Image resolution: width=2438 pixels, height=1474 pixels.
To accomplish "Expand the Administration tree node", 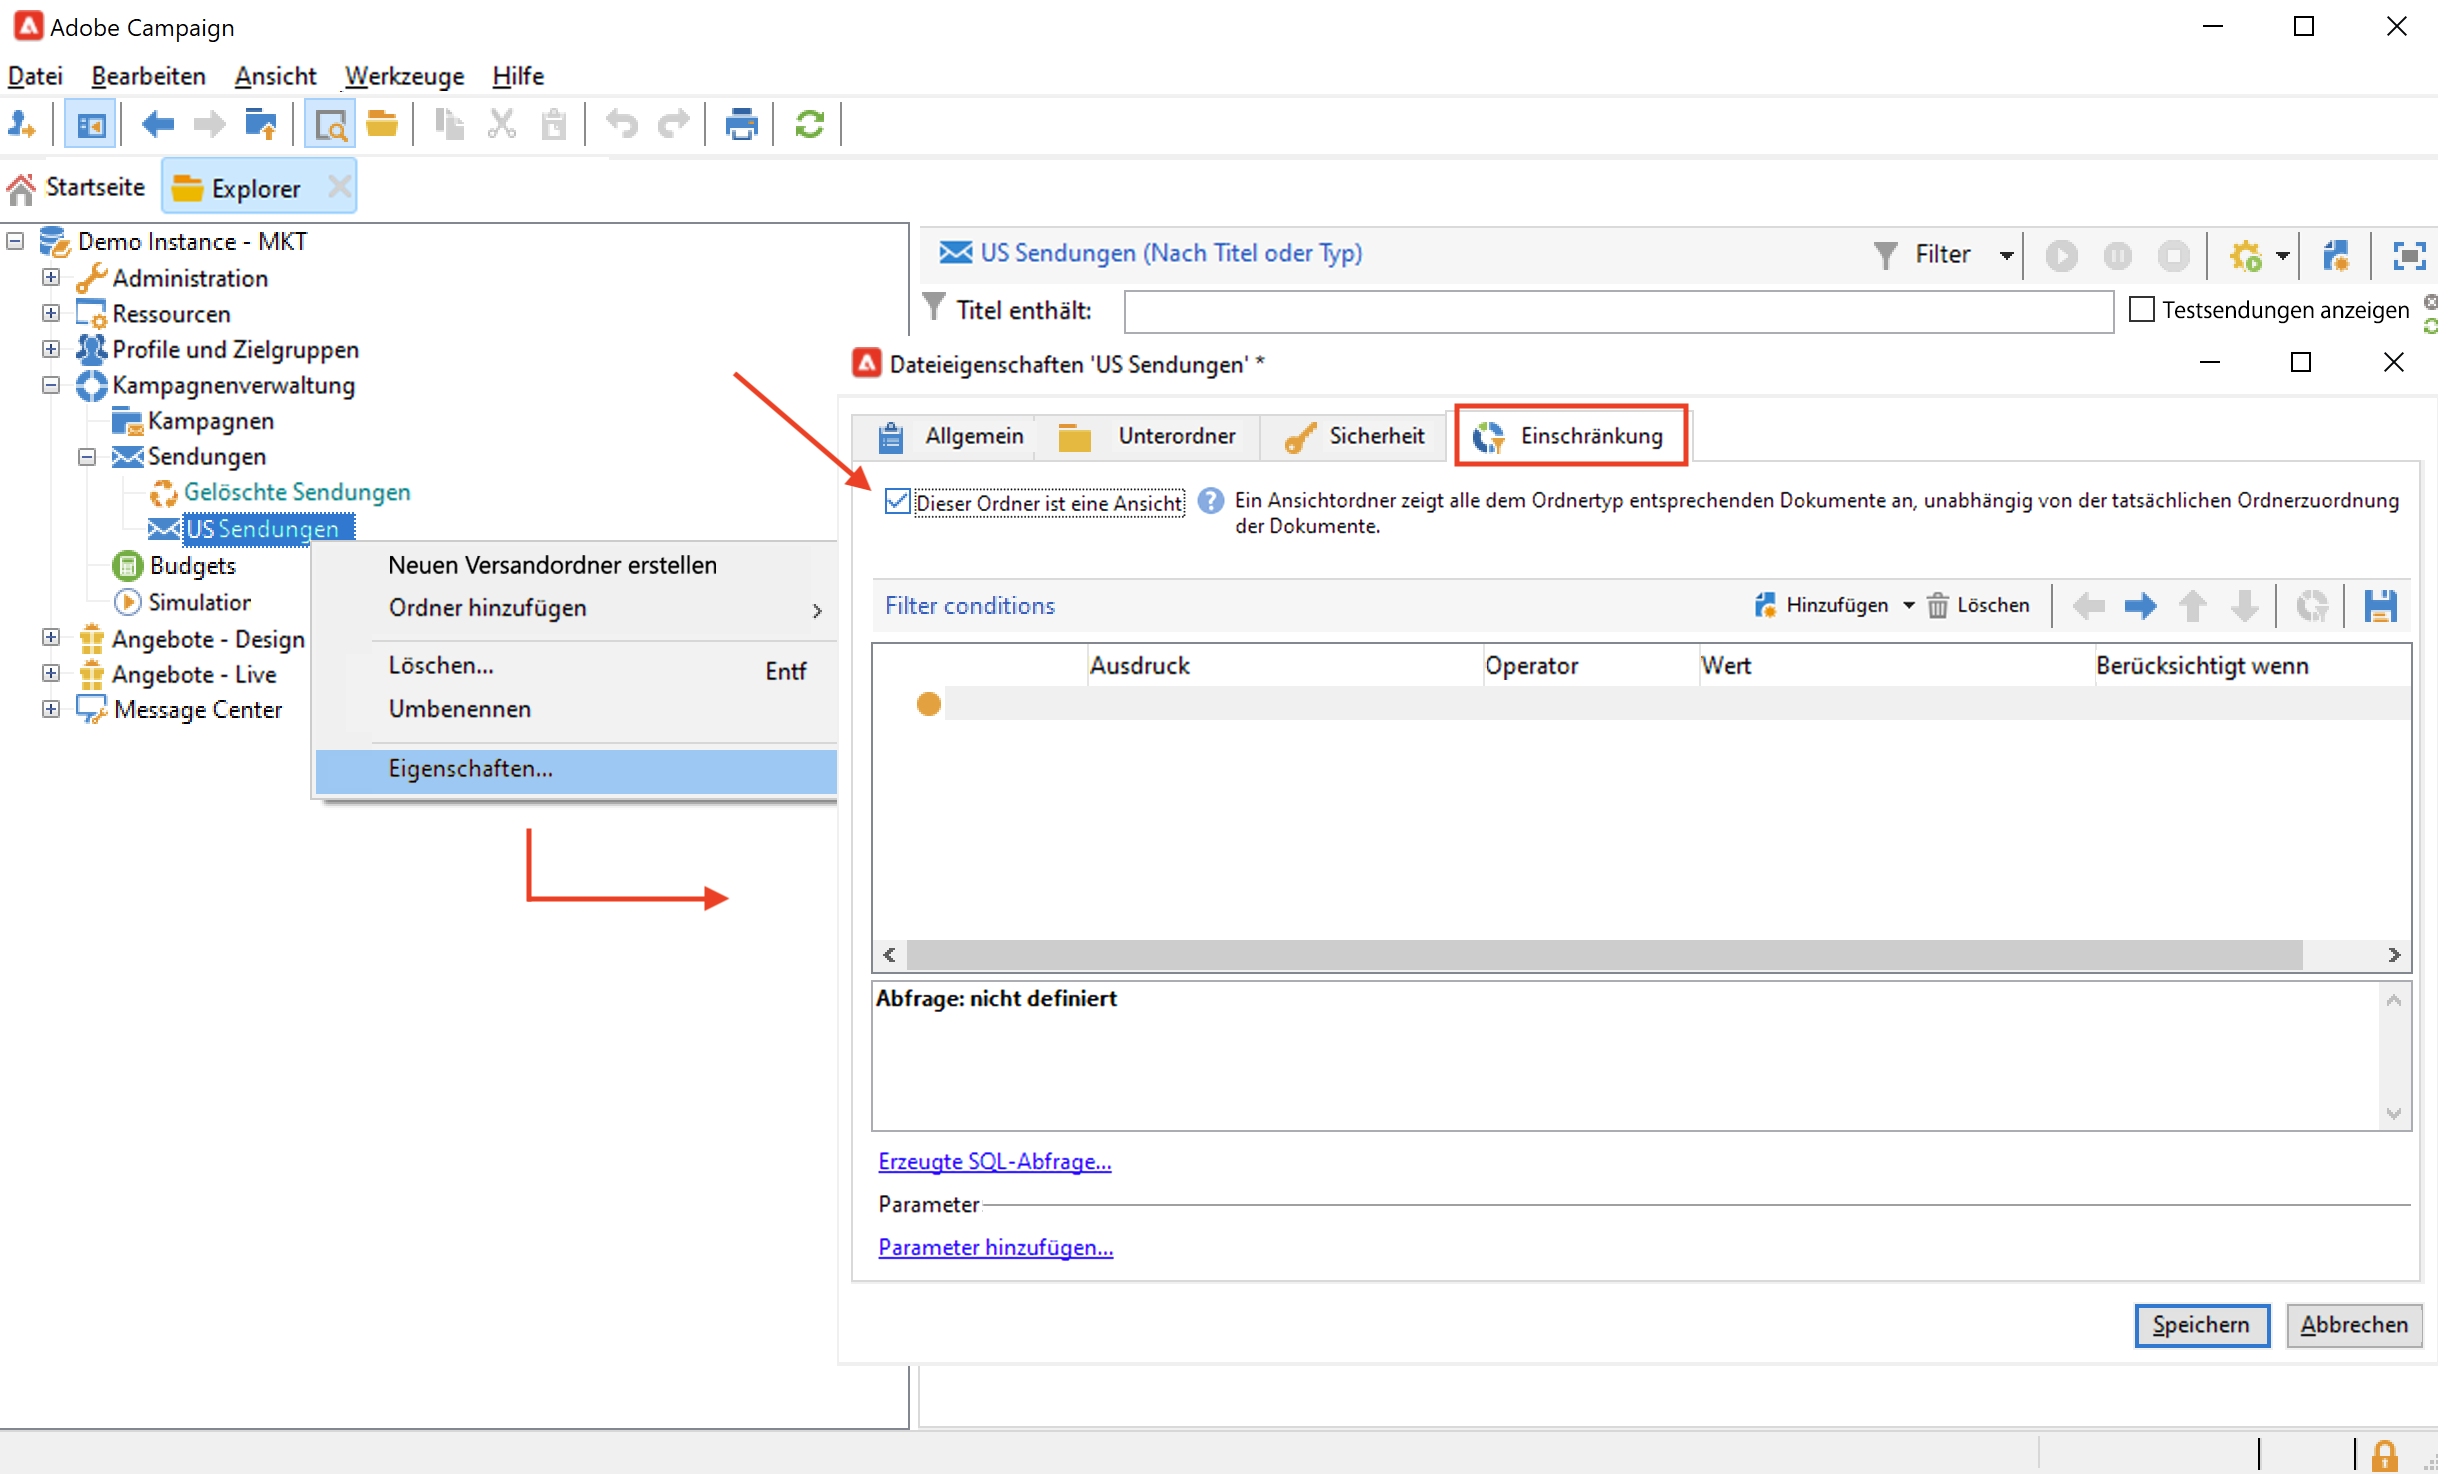I will tap(51, 278).
